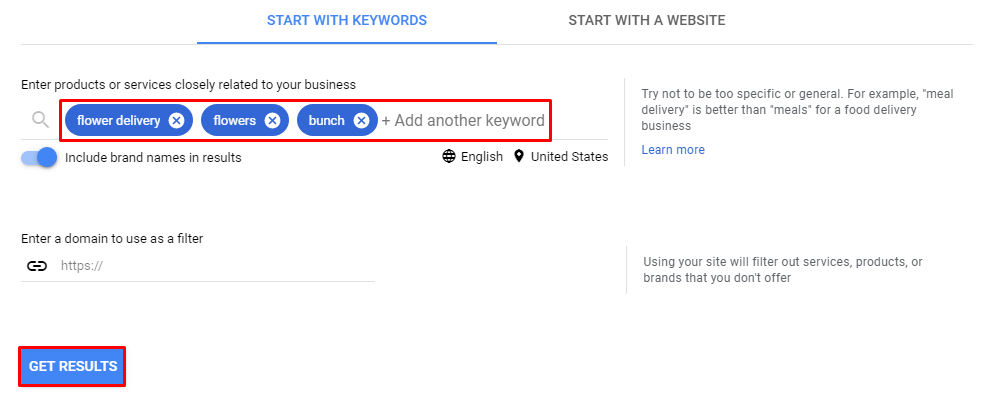Screen dimensions: 988x407
Task: Select the "flowers" keyword chip text
Action: pos(234,120)
